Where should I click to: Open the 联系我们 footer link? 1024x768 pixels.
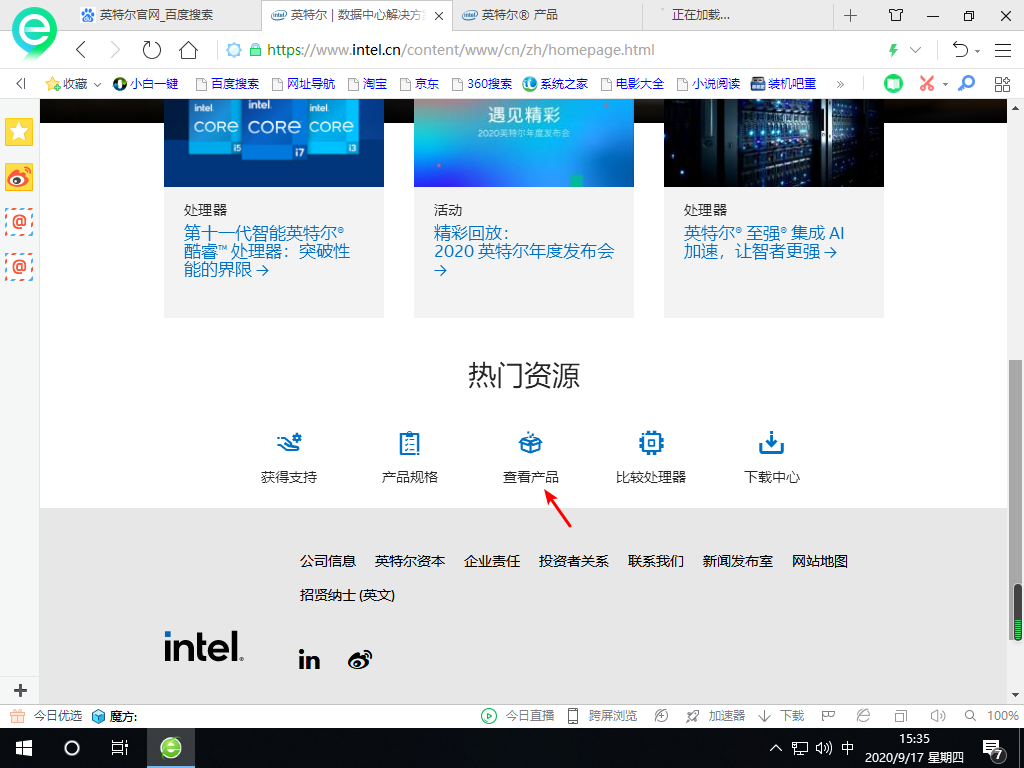[x=655, y=561]
